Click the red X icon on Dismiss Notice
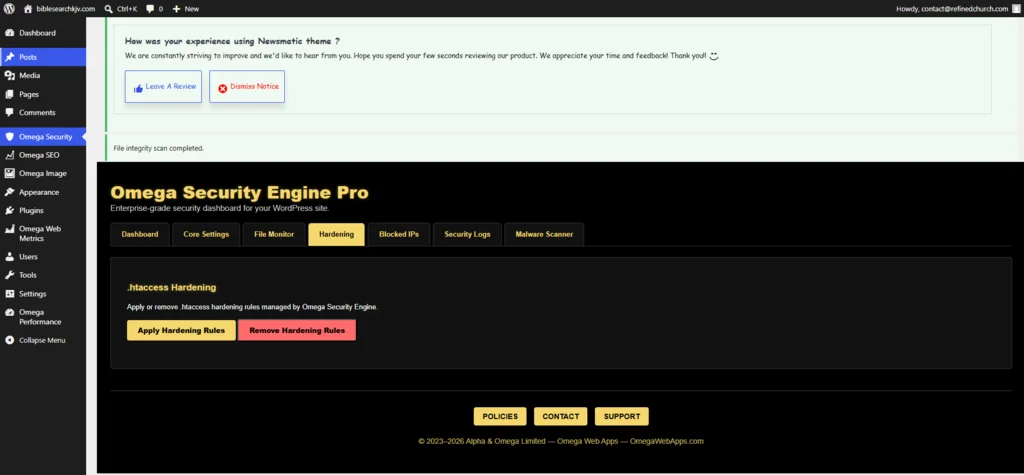Screen dimensions: 1024x475 pyautogui.click(x=223, y=88)
